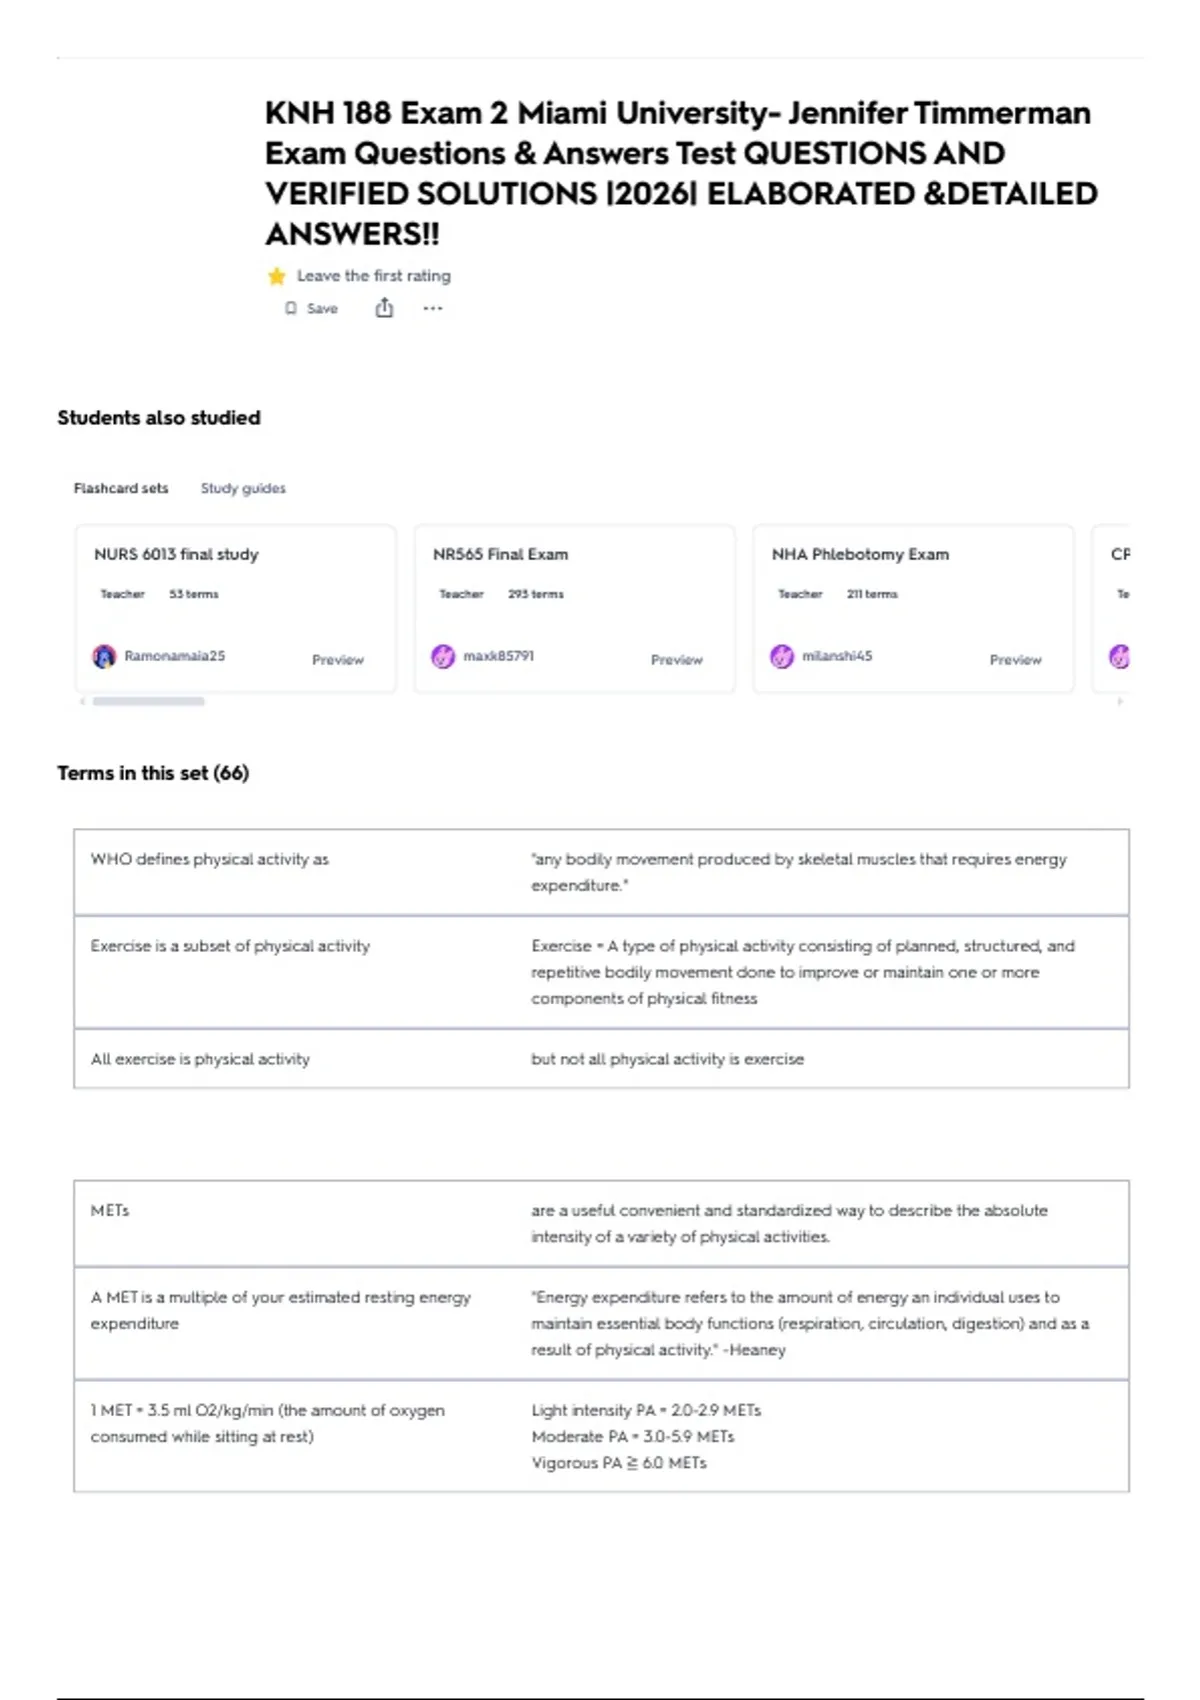Click Leave the first rating link
The width and height of the screenshot is (1200, 1700).
[374, 276]
